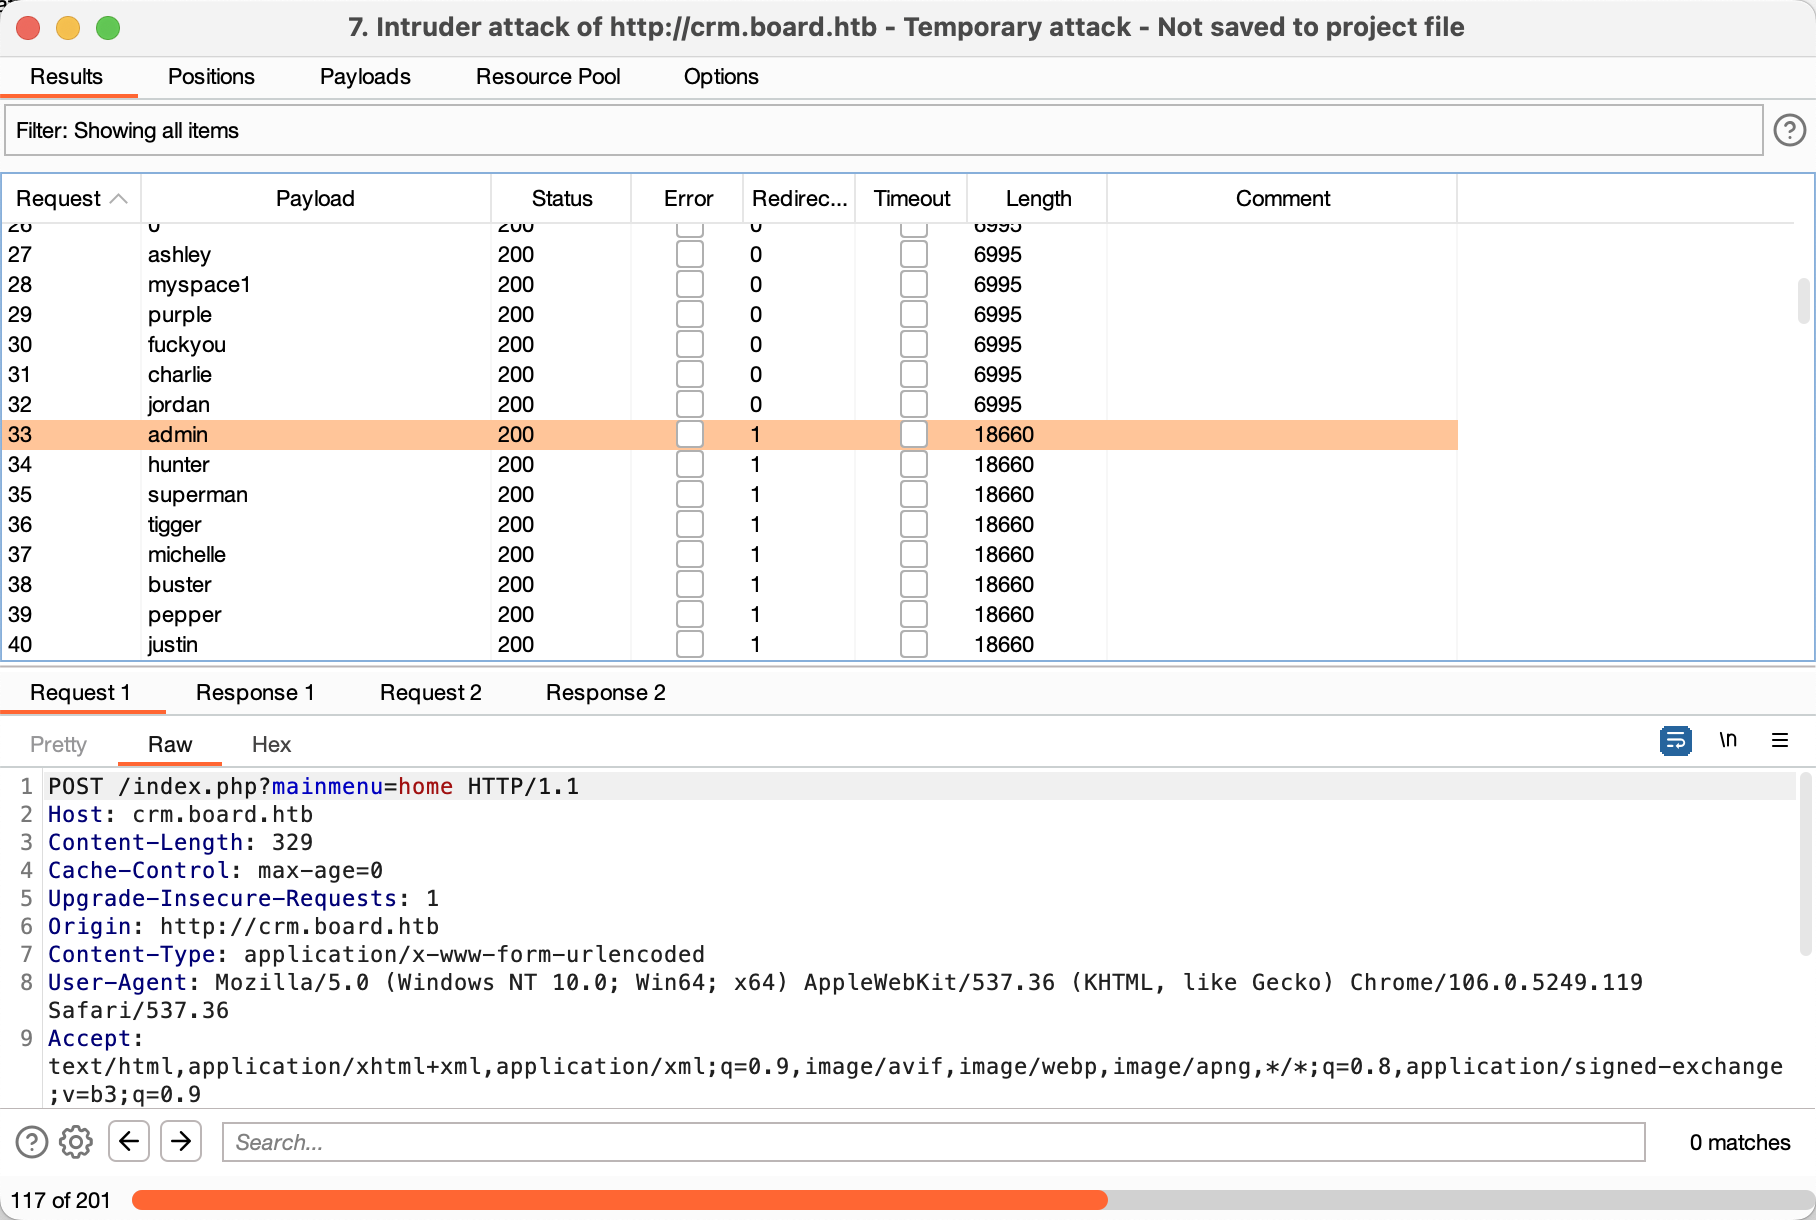Switch to the Payloads tab
The image size is (1816, 1220).
point(365,77)
